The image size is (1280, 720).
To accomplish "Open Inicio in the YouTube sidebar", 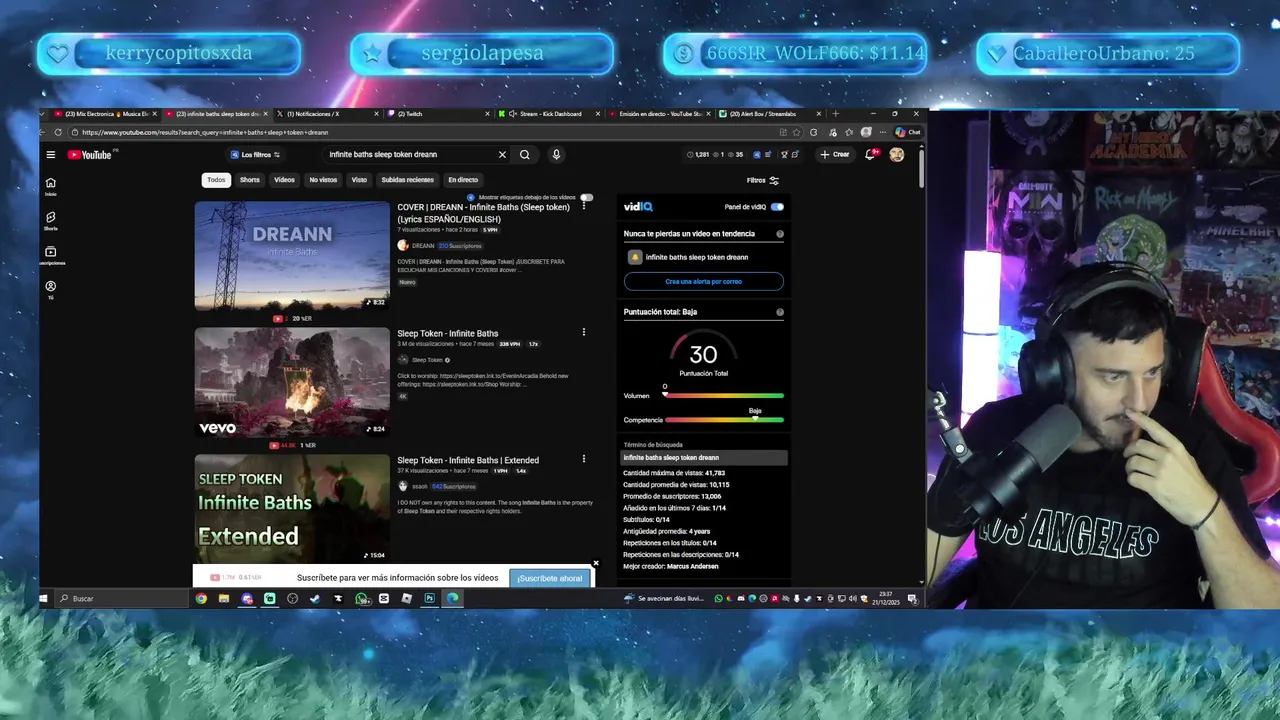I will pos(50,185).
